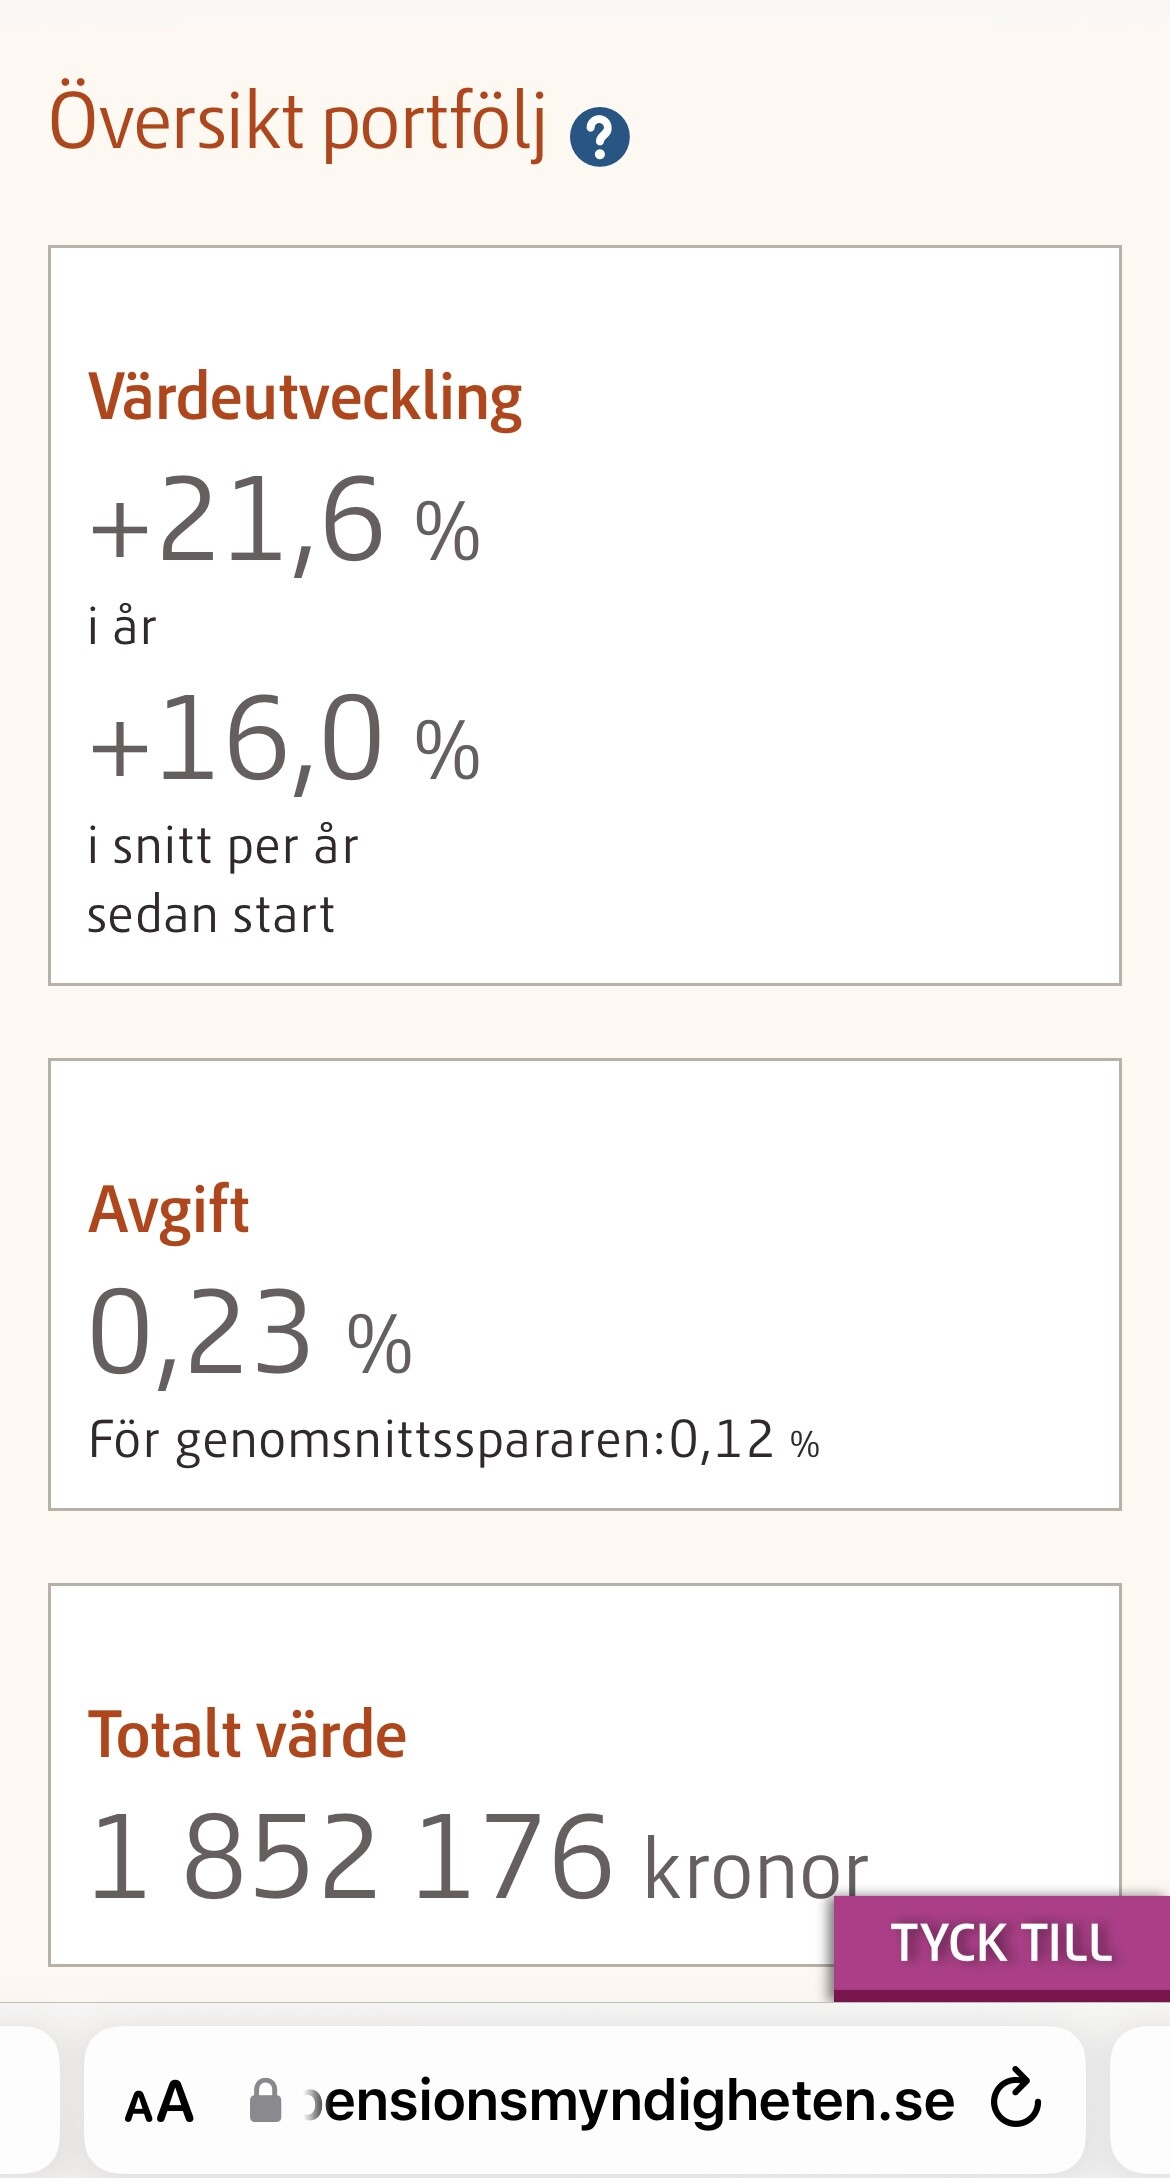Viewport: 1170px width, 2178px height.
Task: Click the Totalt värde heading
Action: 247,1734
